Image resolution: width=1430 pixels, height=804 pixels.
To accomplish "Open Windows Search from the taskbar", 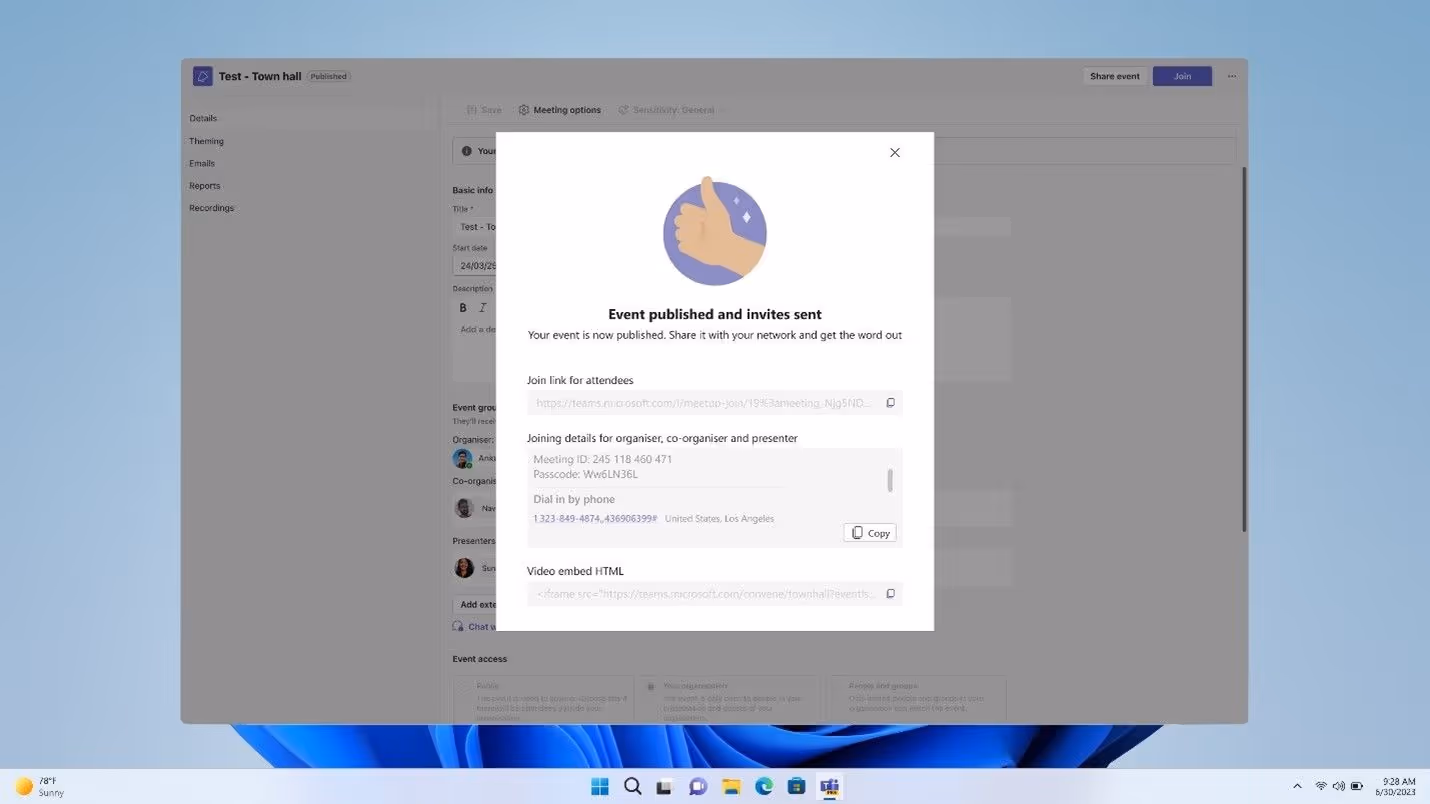I will [632, 786].
